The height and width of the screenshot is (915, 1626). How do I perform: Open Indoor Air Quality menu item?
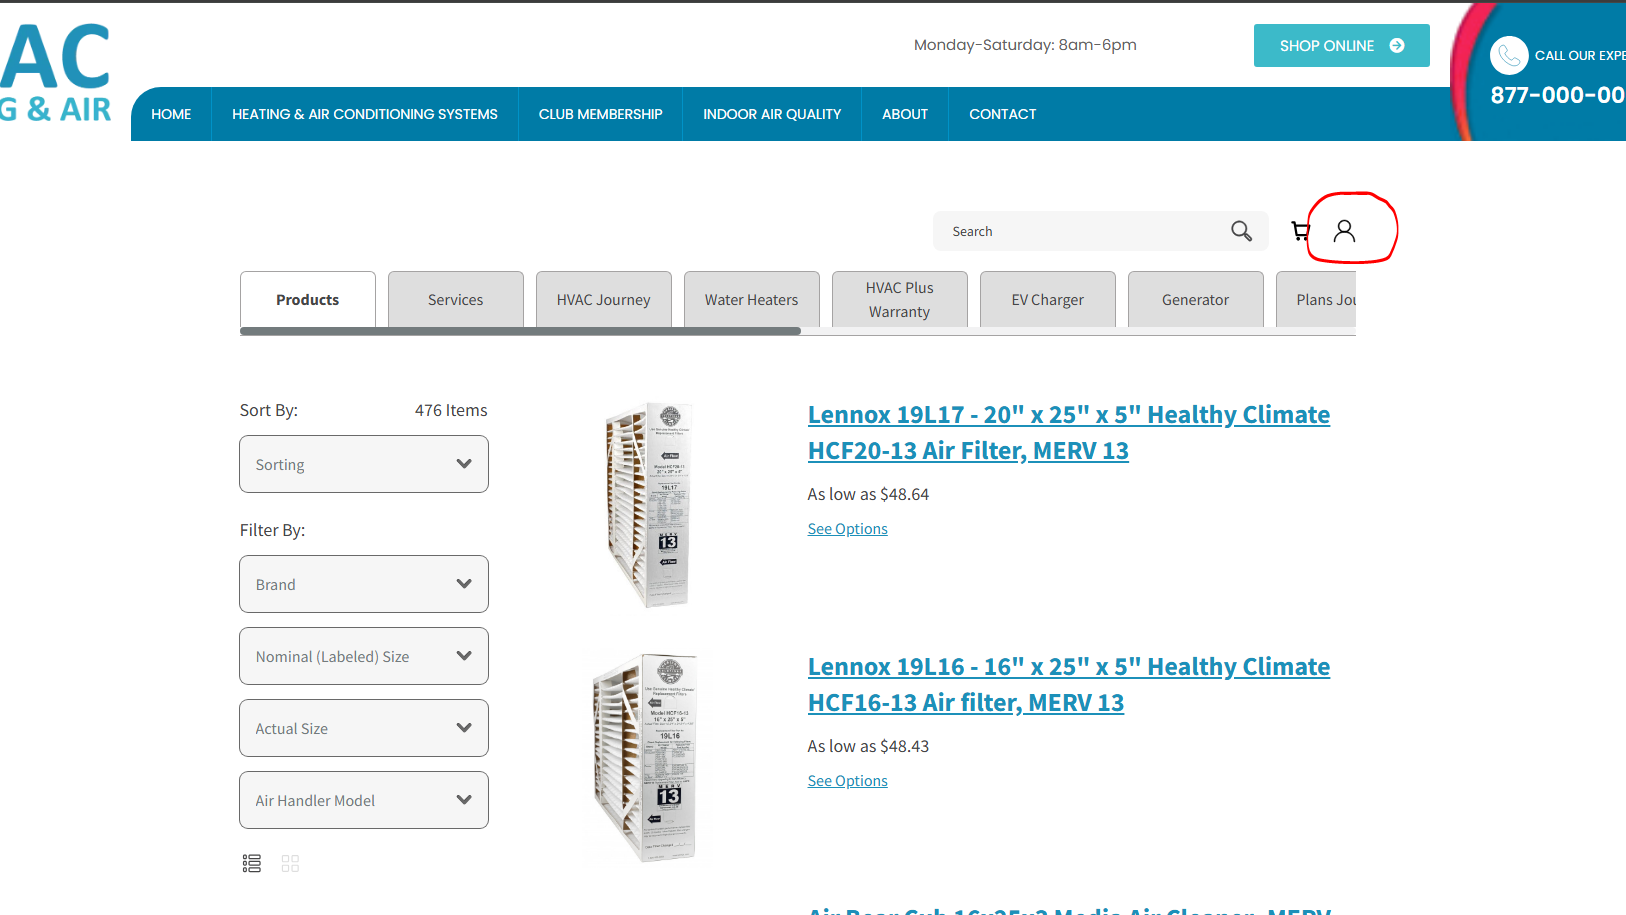coord(772,114)
